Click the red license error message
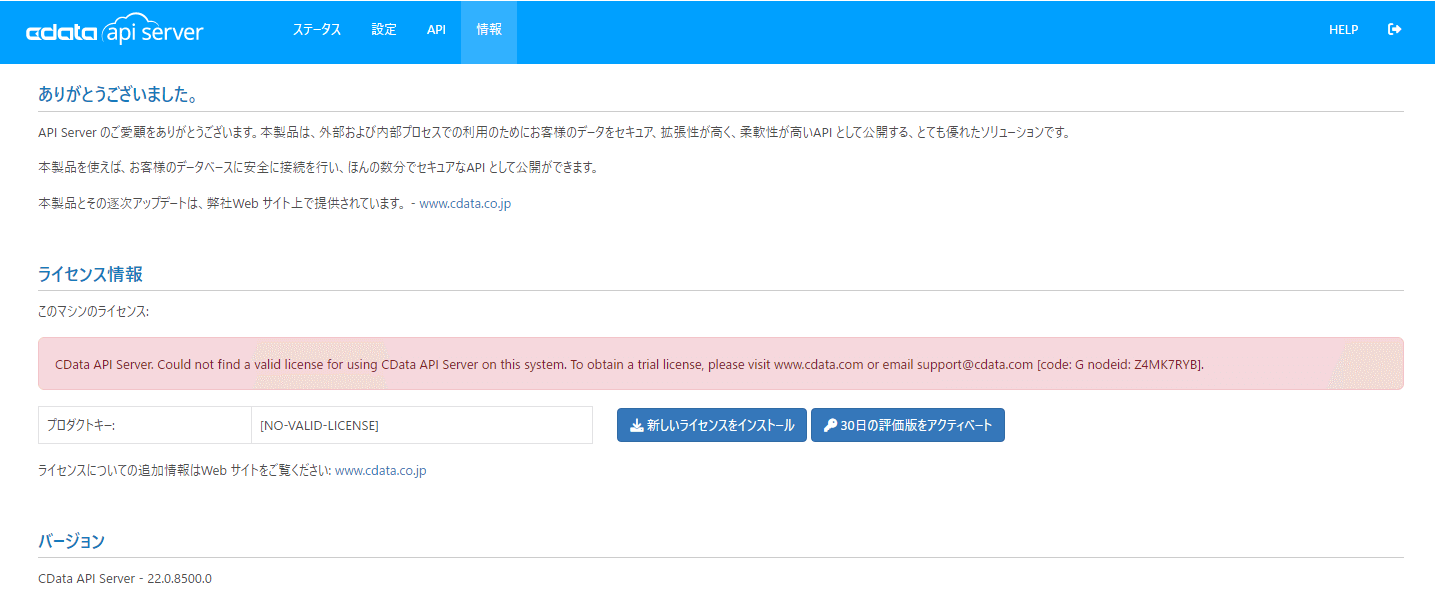The width and height of the screenshot is (1435, 606). coord(721,364)
